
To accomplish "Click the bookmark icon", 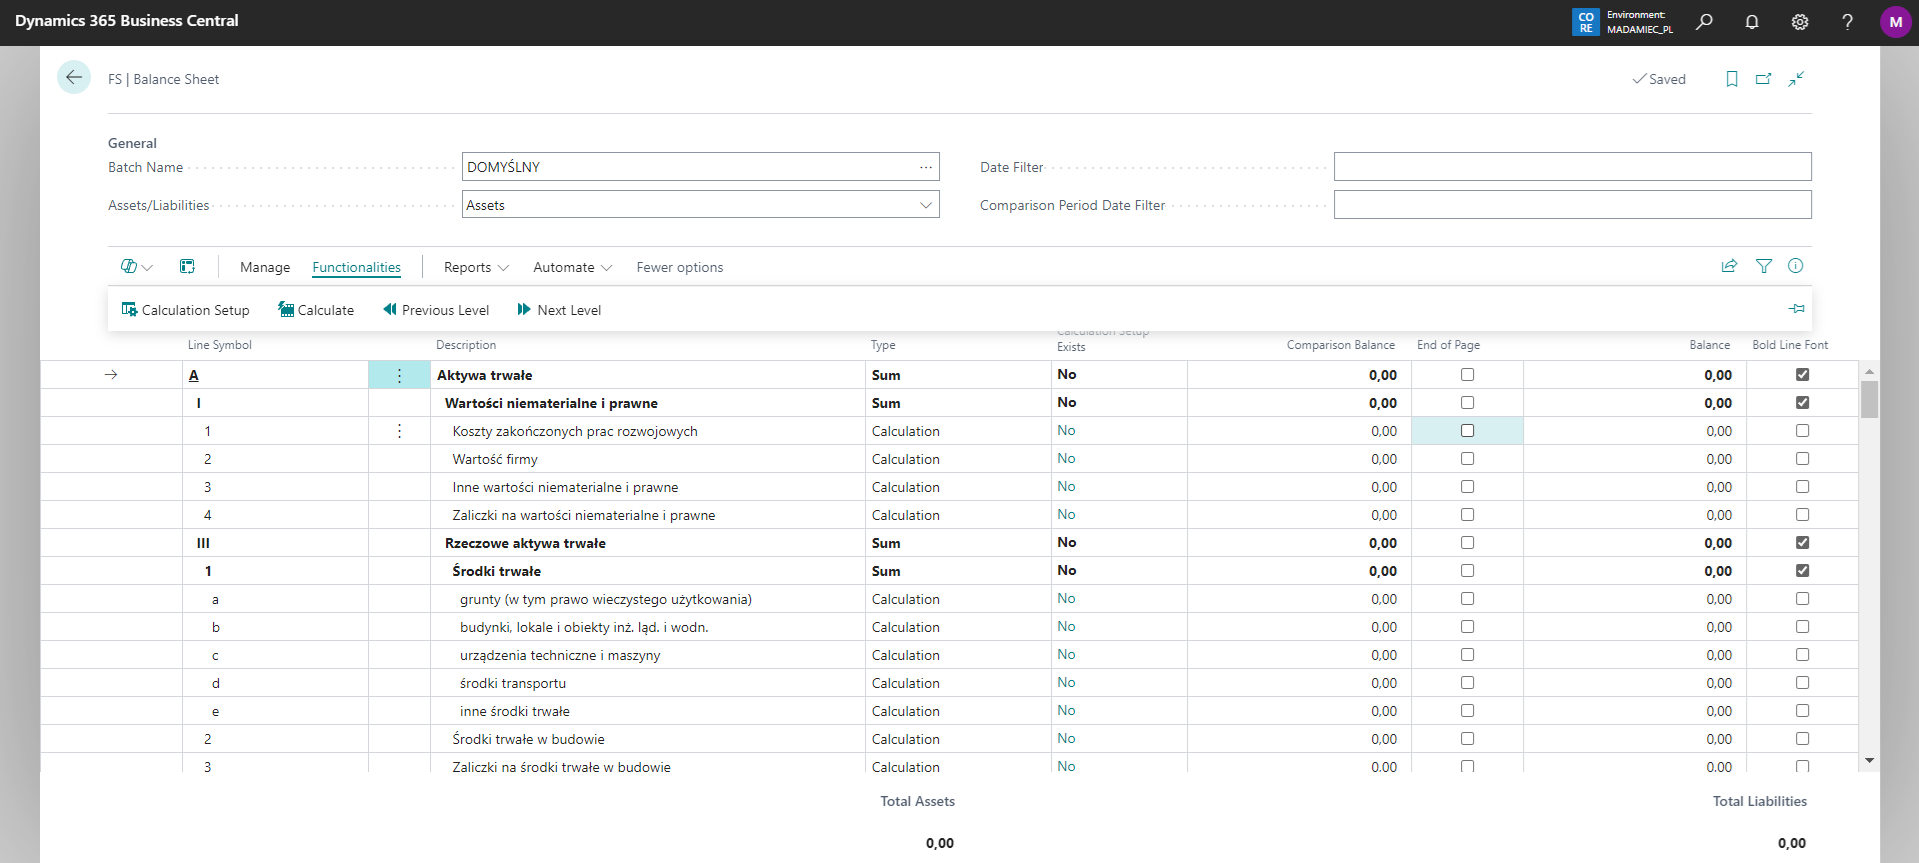I will (1731, 79).
